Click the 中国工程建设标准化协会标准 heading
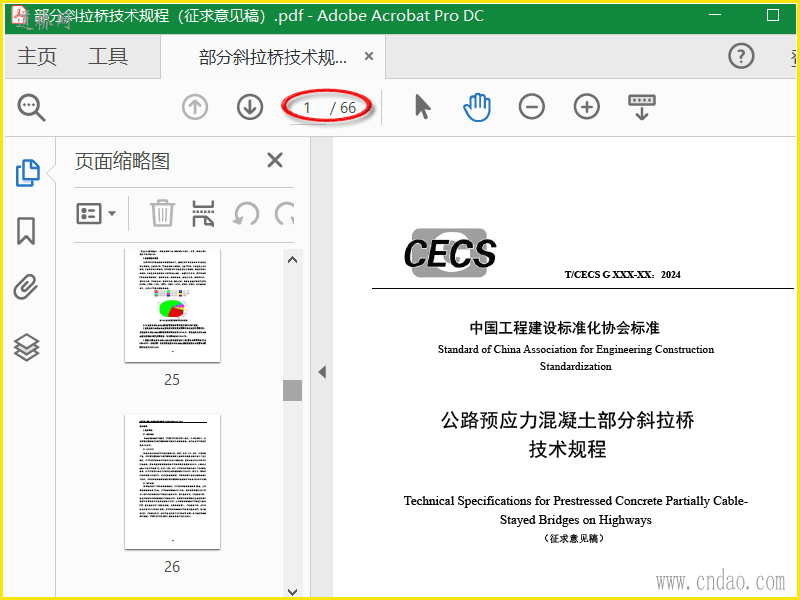Screen dimensions: 800x600 [565, 328]
